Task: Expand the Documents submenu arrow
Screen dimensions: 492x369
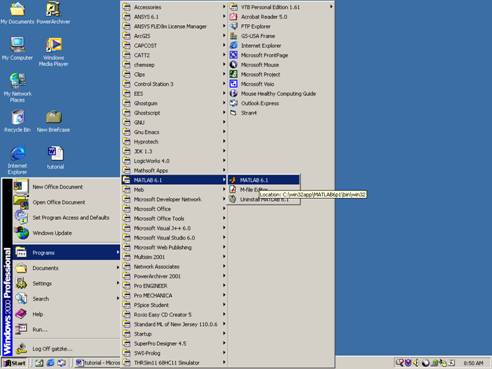Action: [117, 268]
